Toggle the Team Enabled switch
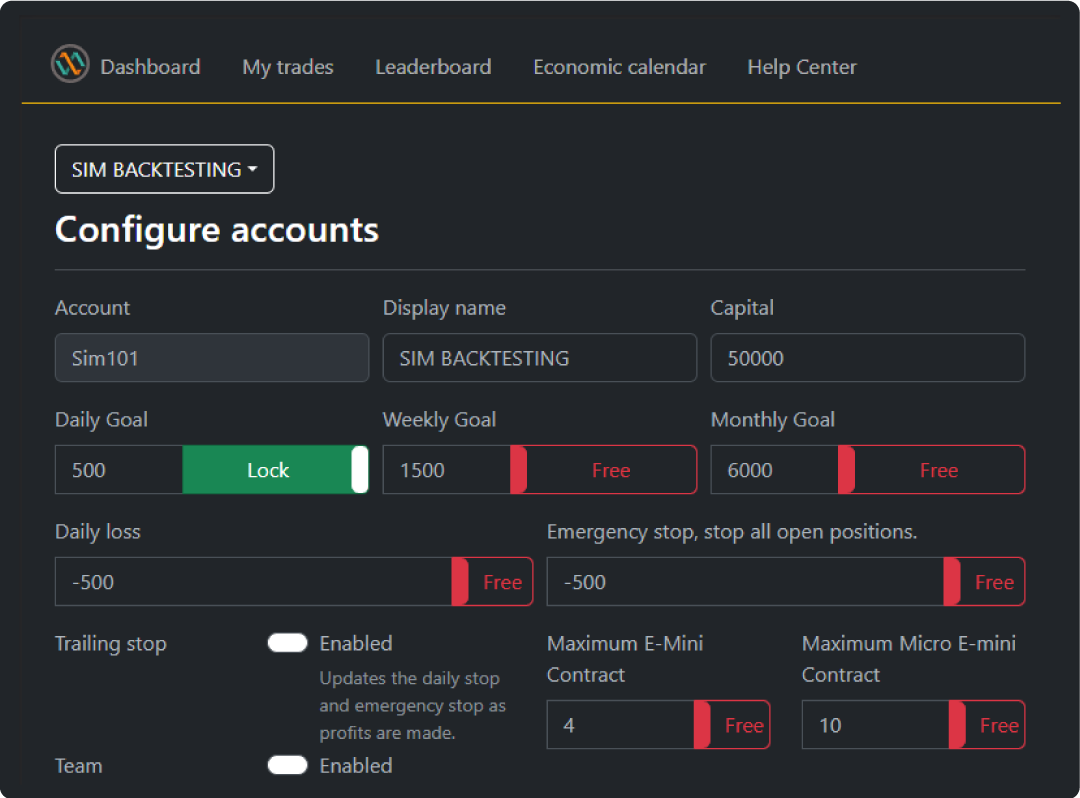This screenshot has height=798, width=1080. point(287,765)
